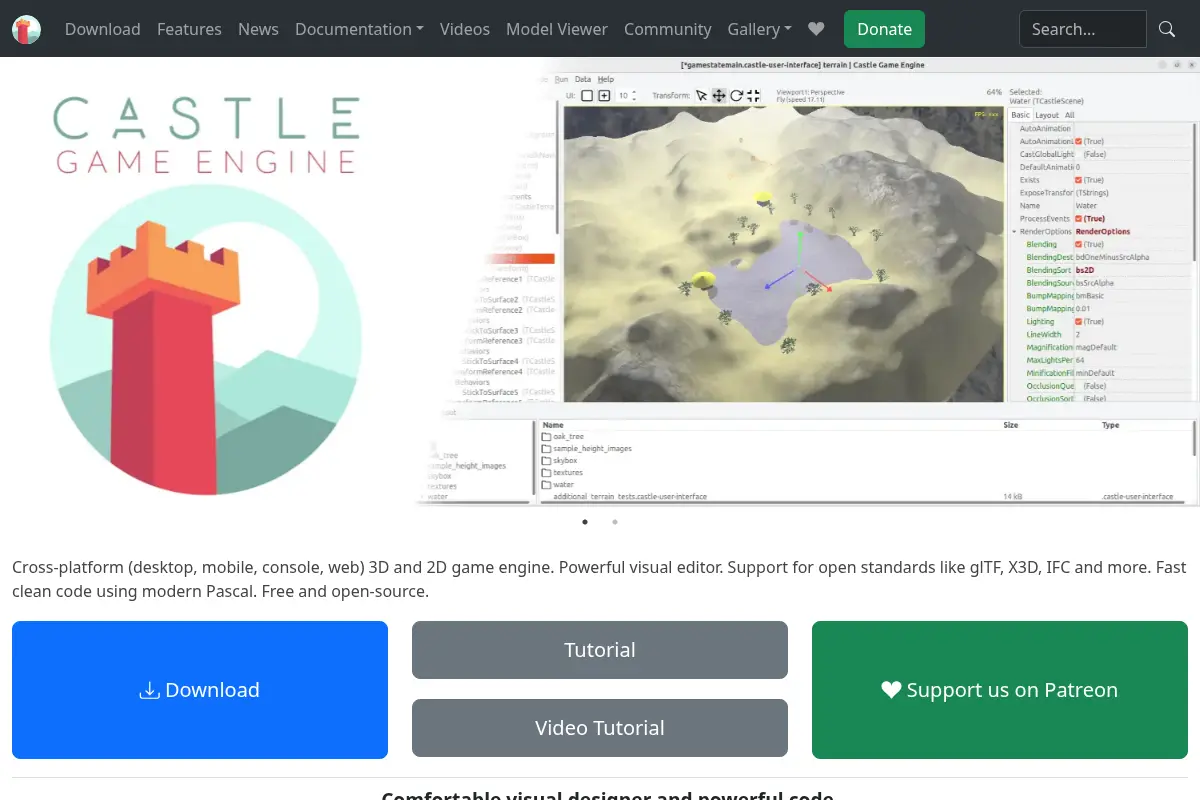
Task: Click Support us on Patreon button
Action: [x=1000, y=690]
